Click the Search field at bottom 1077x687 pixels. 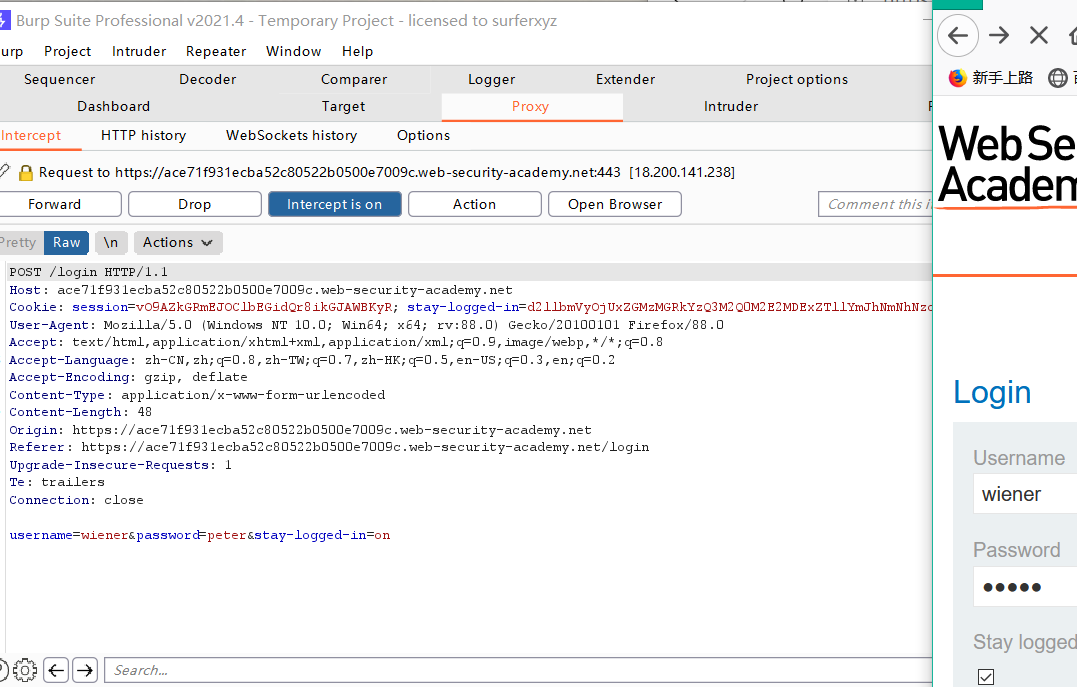click(519, 670)
